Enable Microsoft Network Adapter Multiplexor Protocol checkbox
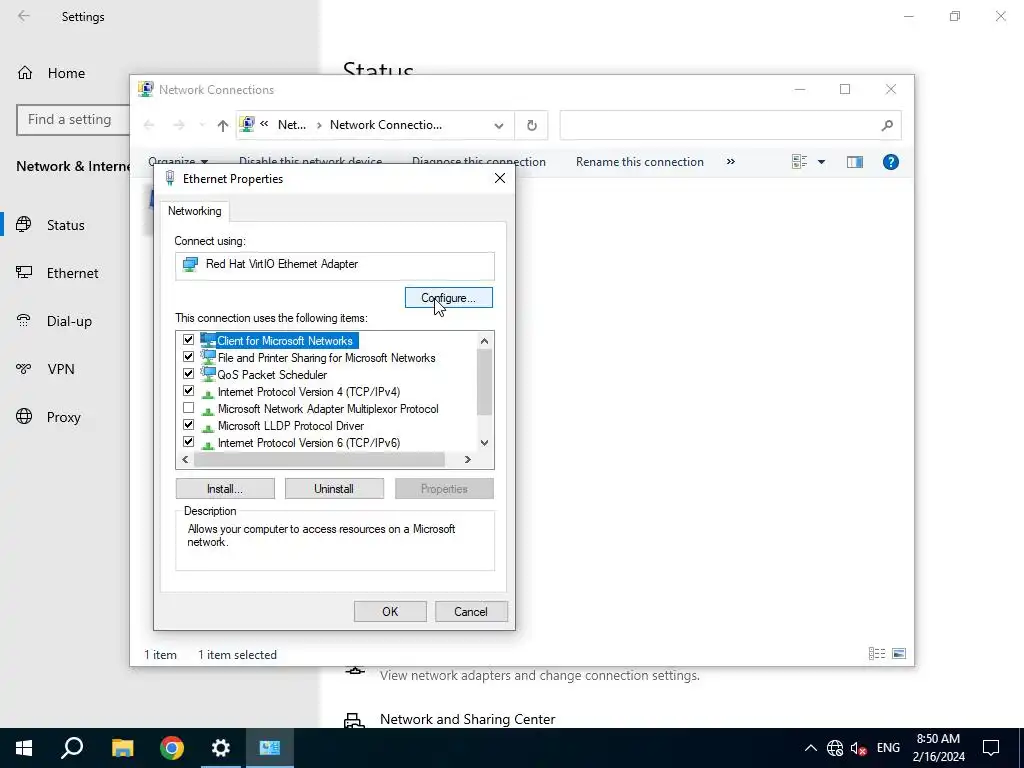1024x768 pixels. tap(189, 408)
